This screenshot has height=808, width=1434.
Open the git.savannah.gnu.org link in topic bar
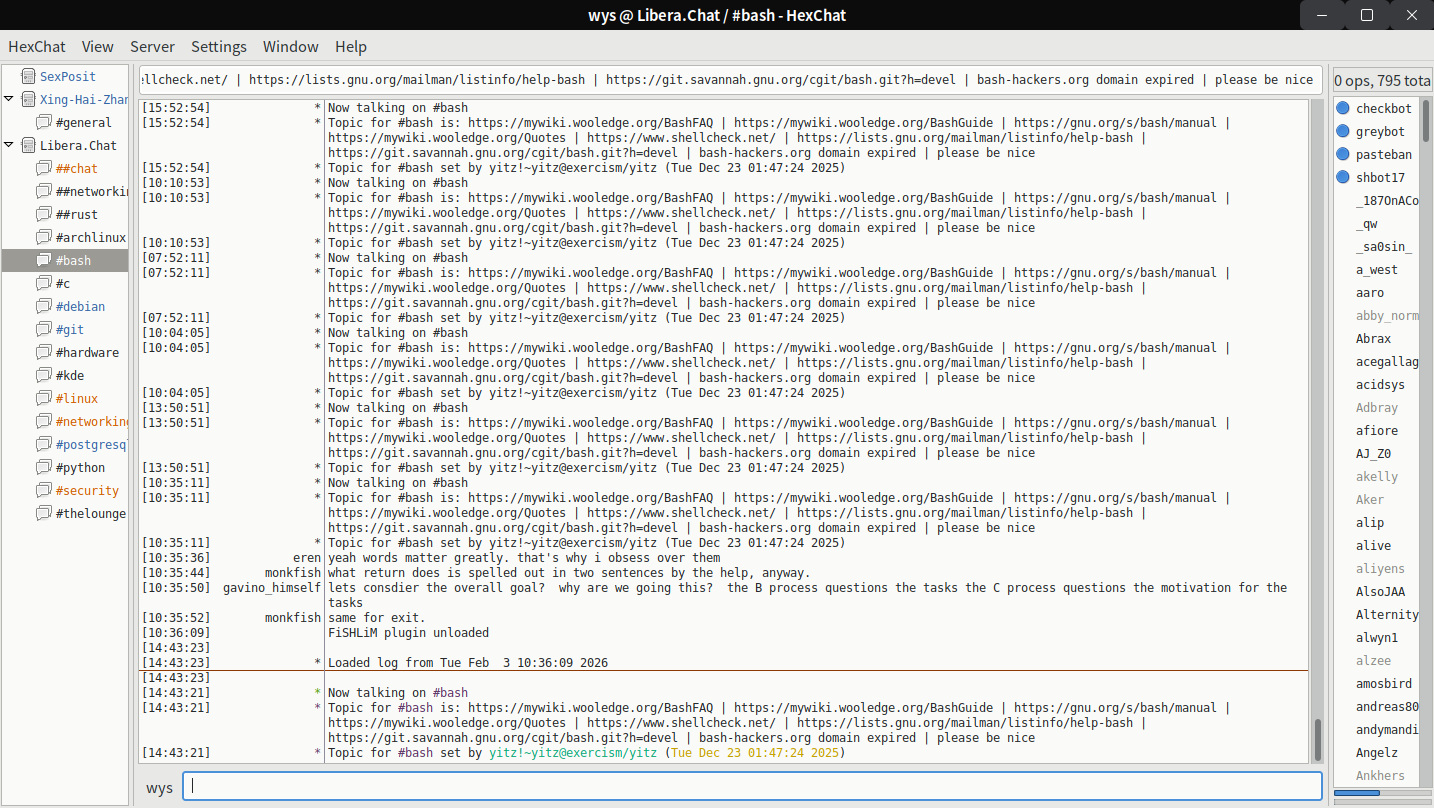pos(780,80)
